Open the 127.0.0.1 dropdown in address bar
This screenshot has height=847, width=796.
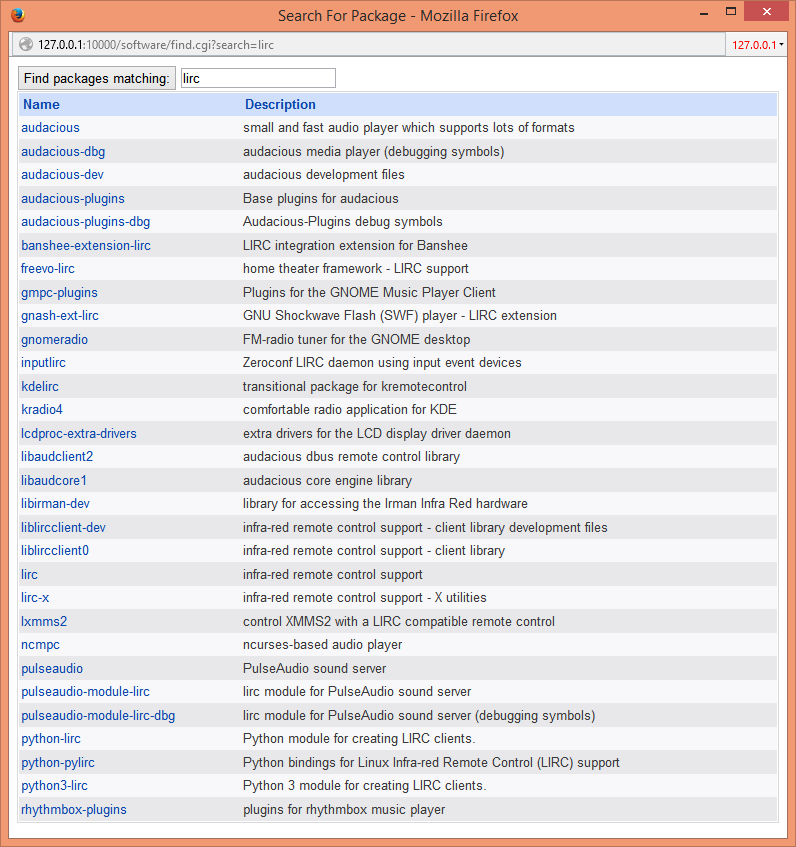(756, 45)
